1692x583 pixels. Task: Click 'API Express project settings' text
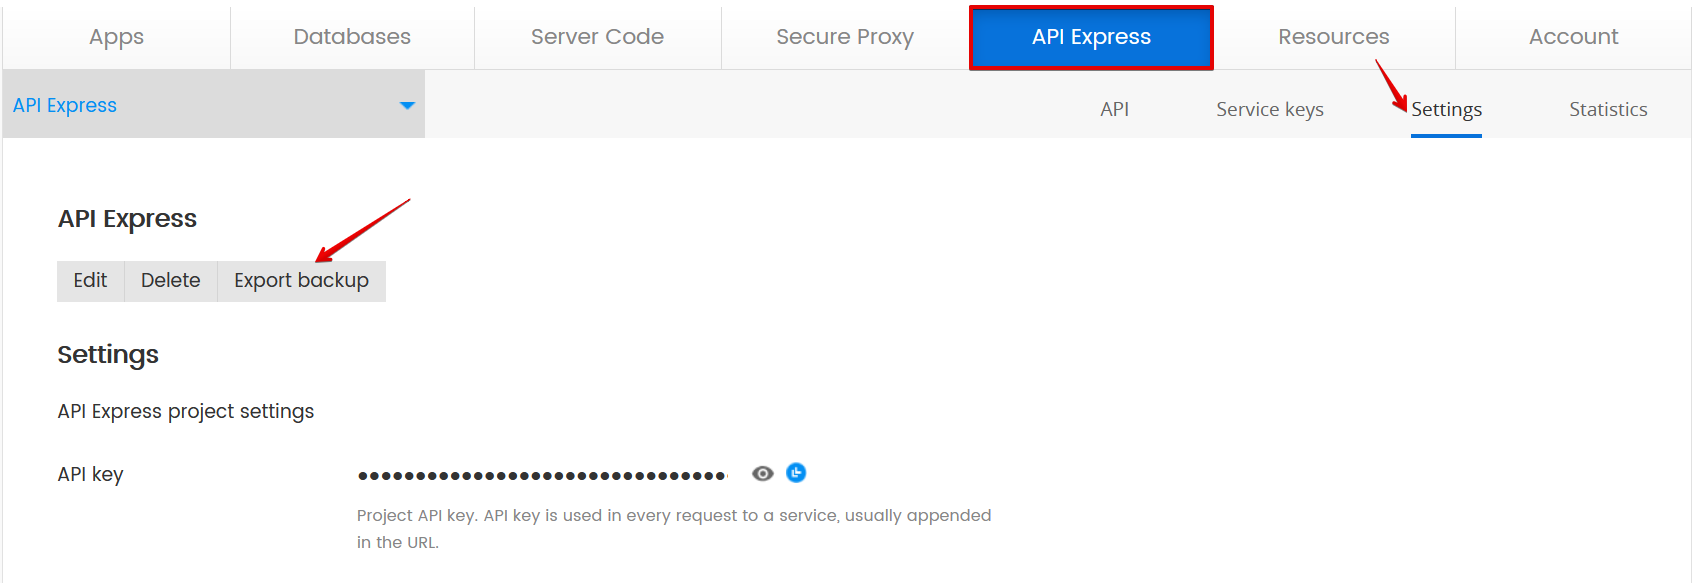[x=186, y=411]
